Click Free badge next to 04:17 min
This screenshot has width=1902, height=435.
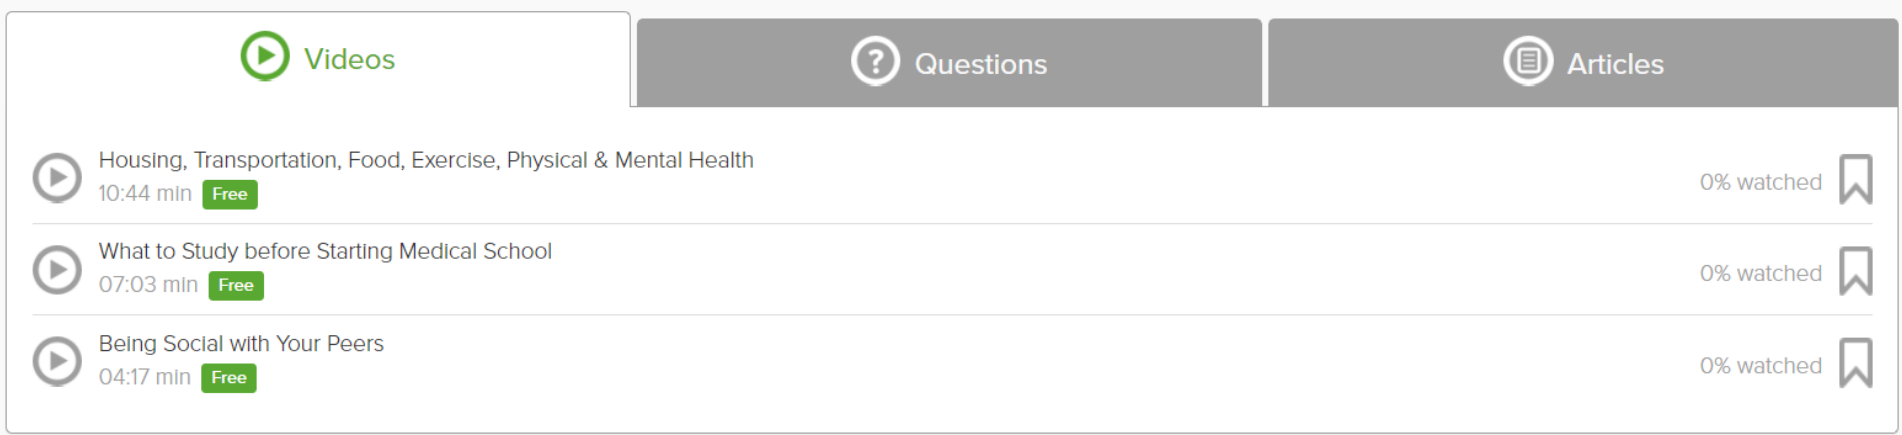click(x=229, y=378)
